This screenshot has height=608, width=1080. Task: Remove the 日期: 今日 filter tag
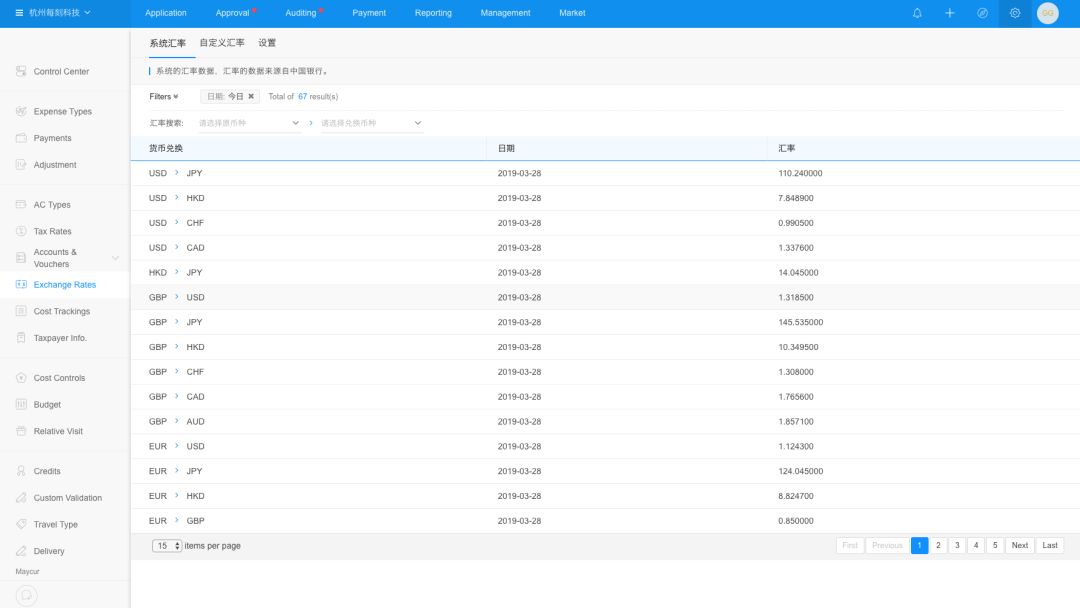point(251,96)
